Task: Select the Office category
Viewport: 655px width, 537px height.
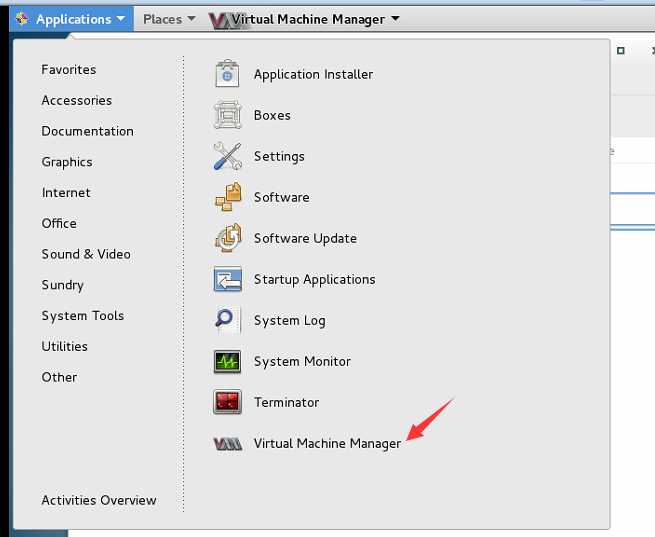Action: click(x=59, y=223)
